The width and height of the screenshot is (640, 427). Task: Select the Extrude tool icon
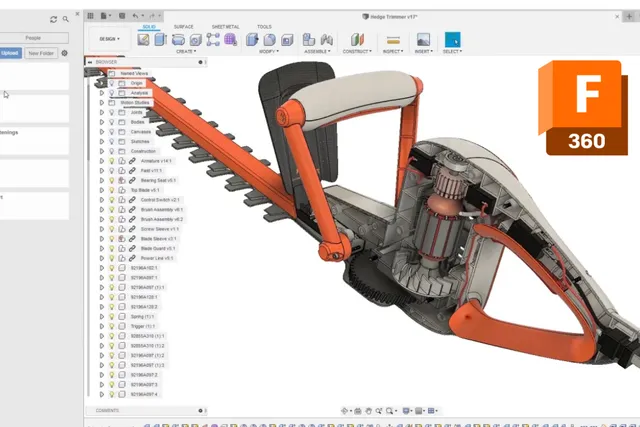(160, 40)
